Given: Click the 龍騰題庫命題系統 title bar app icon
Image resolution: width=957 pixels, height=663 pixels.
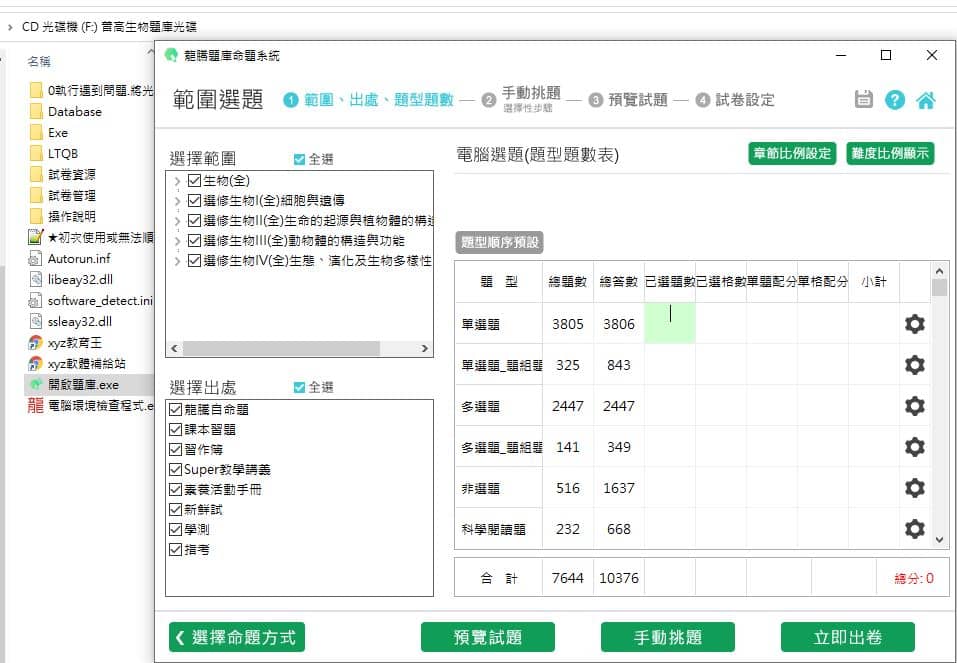Looking at the screenshot, I should [172, 56].
